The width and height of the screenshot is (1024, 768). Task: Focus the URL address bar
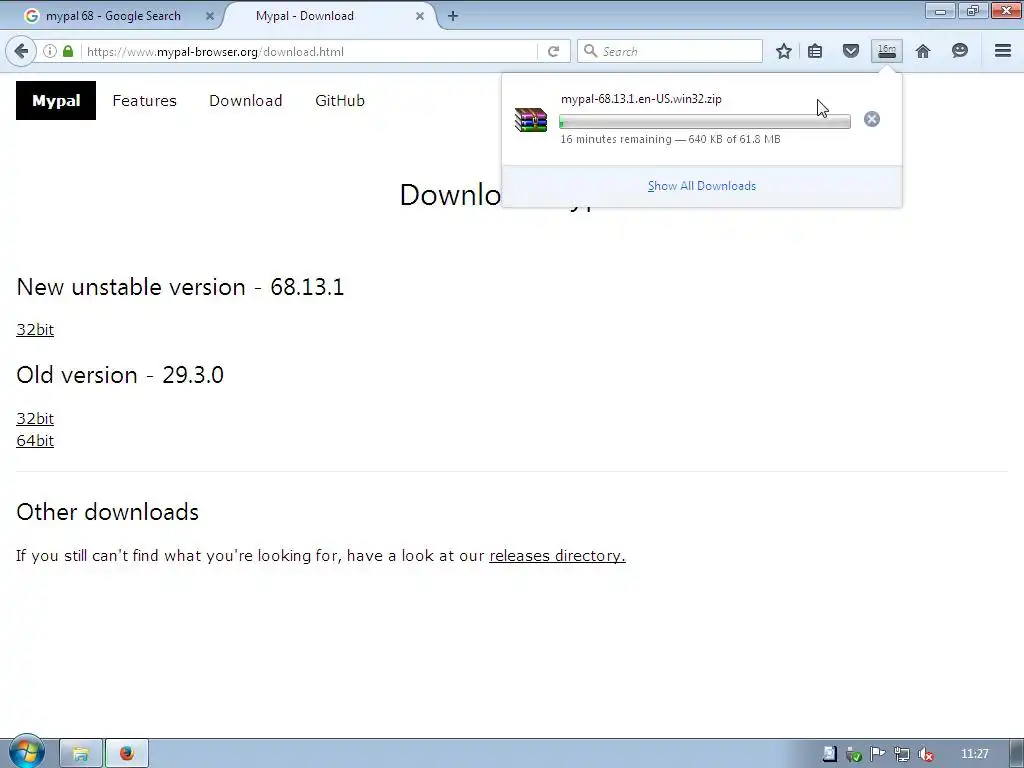click(310, 51)
